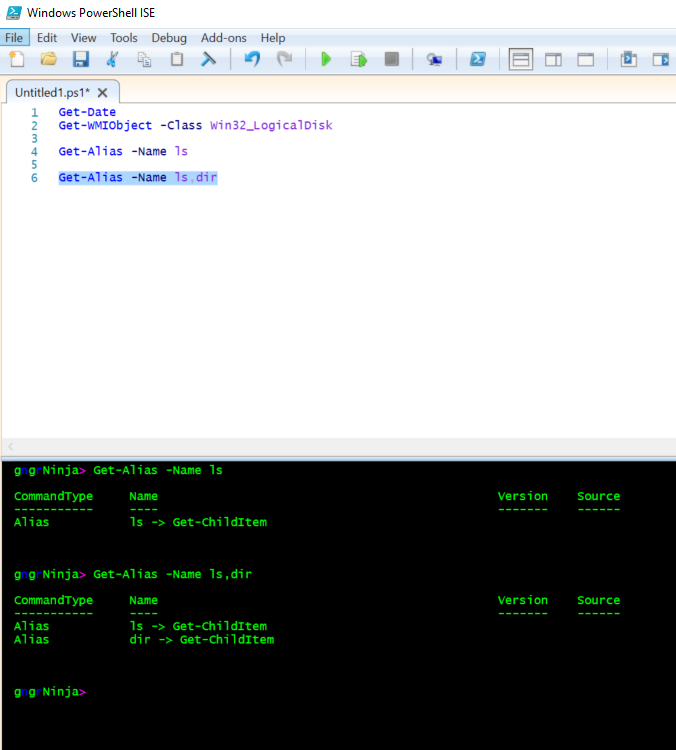Start PowerShell in a separate window
Image resolution: width=676 pixels, height=750 pixels.
pos(478,60)
